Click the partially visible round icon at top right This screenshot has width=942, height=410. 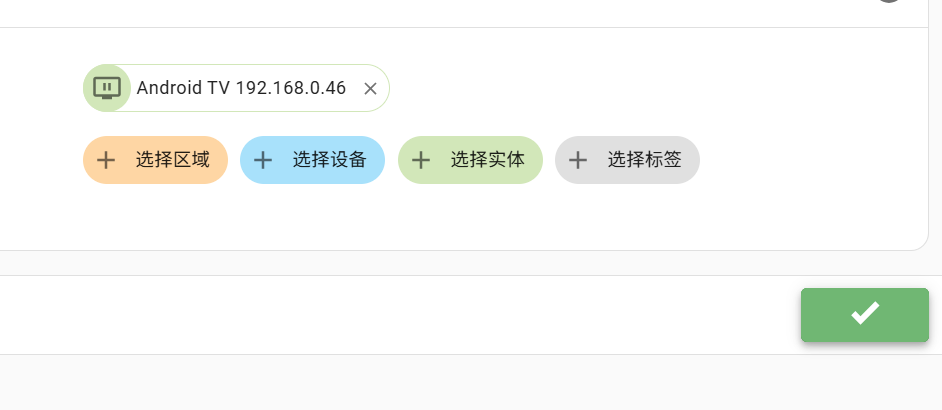(888, 1)
